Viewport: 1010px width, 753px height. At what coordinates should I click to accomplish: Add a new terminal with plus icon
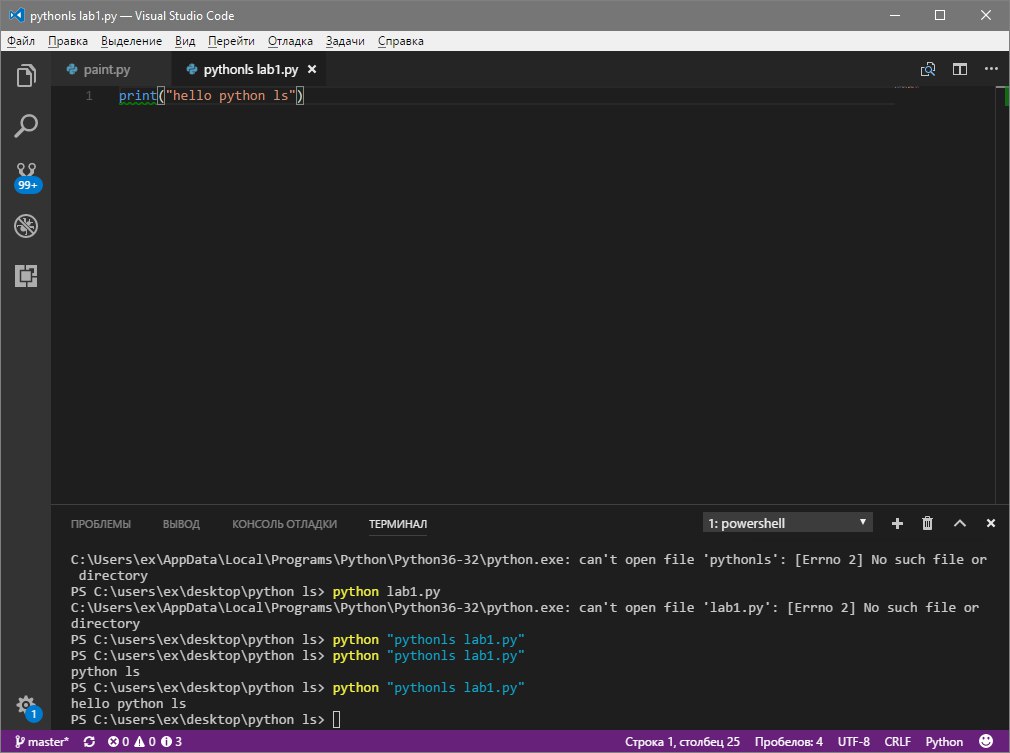tap(897, 523)
